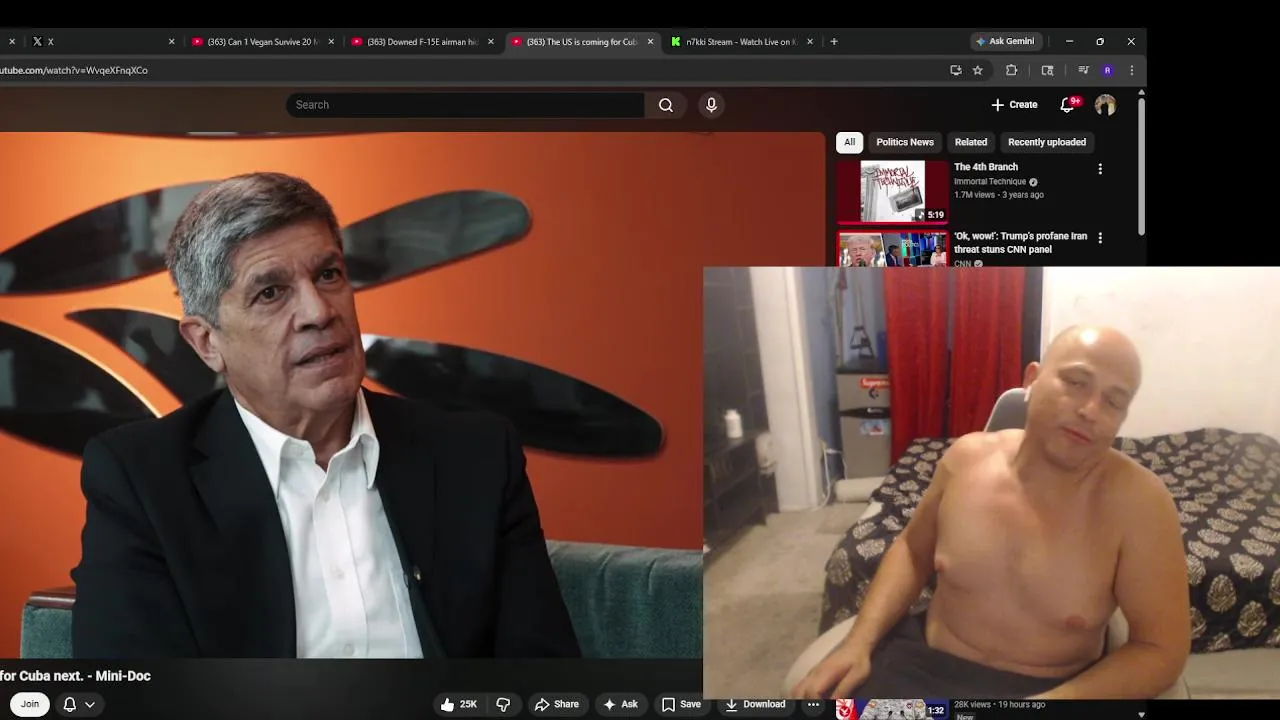Click the browser address bar URL
Screen dimensions: 1280x720
[74, 70]
